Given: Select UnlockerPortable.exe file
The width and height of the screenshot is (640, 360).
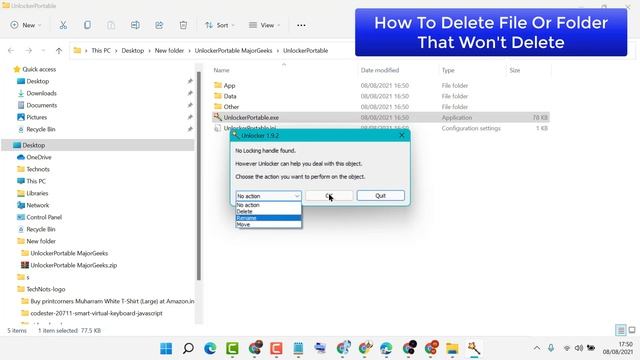Looking at the screenshot, I should point(380,117).
